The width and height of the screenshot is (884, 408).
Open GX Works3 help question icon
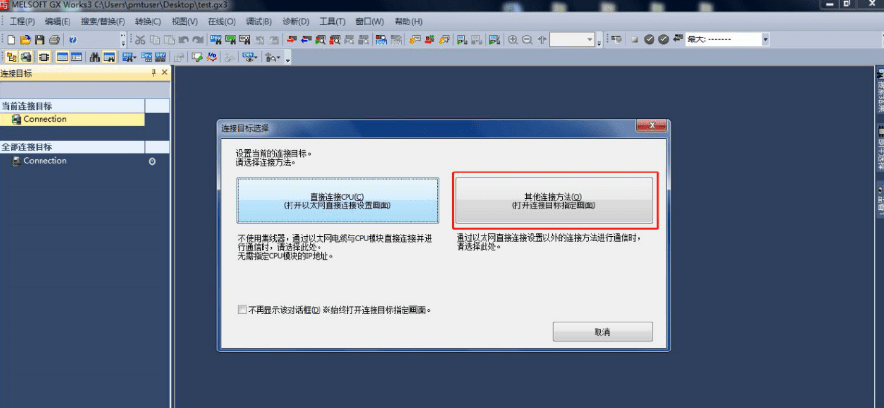pyautogui.click(x=73, y=40)
